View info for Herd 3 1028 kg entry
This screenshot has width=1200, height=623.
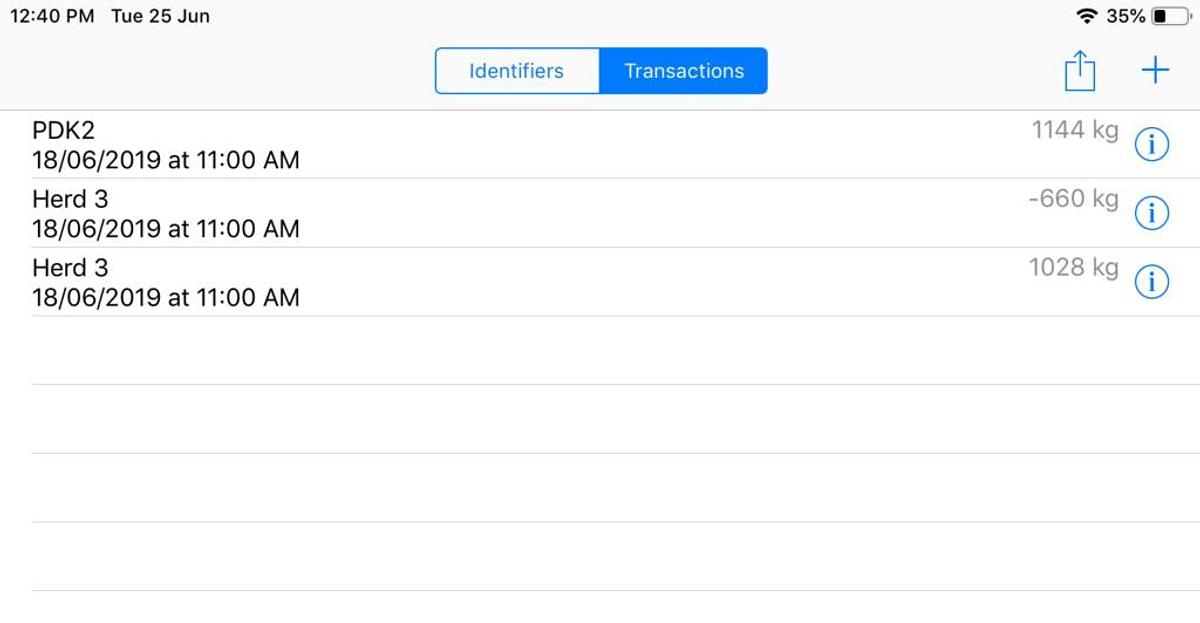click(x=1152, y=283)
